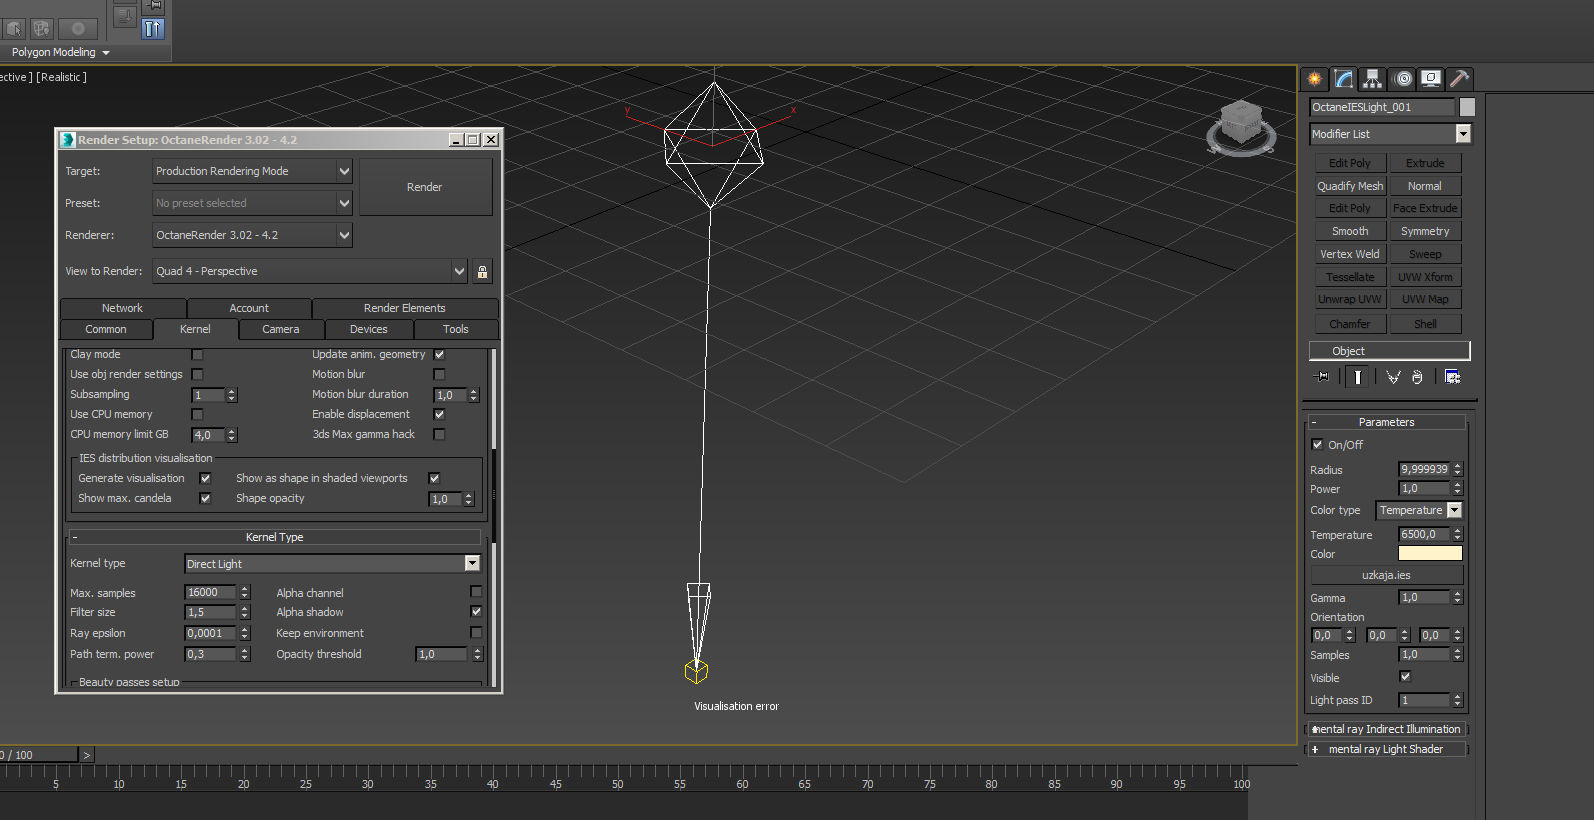Expand the Polygon Modeling ribbon panel
This screenshot has width=1594, height=820.
pos(60,52)
